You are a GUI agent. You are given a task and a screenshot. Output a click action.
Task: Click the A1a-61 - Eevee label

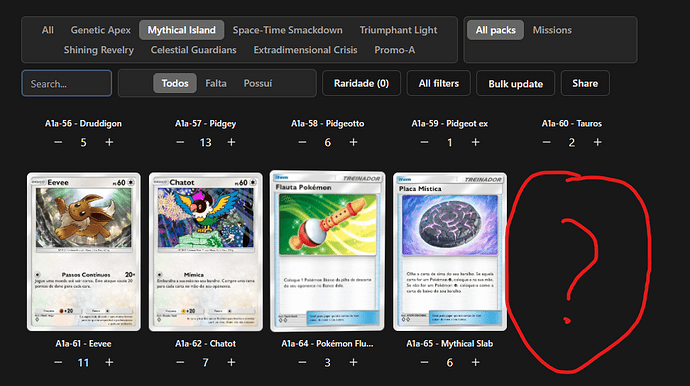83,344
